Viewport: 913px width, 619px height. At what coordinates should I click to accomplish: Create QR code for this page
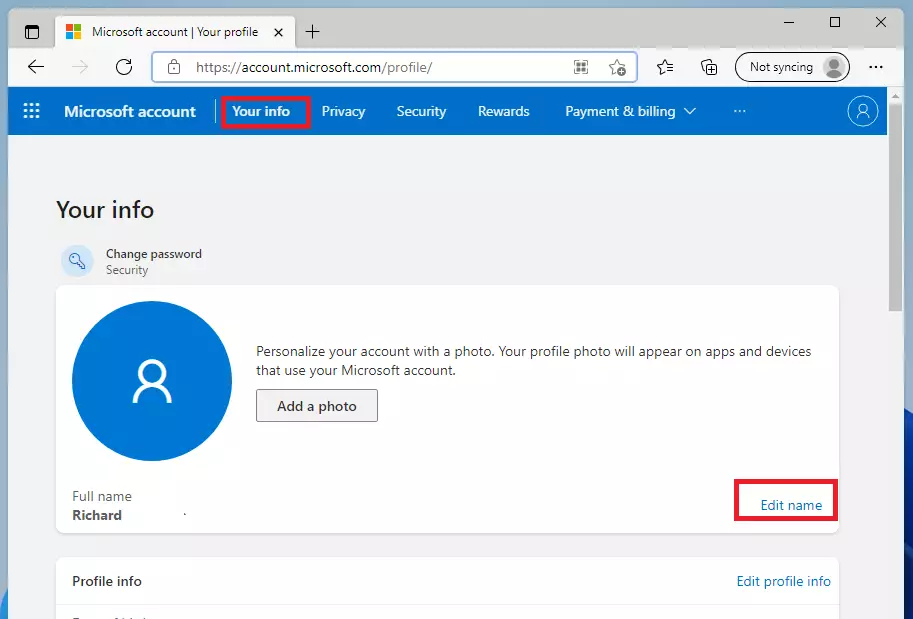pyautogui.click(x=581, y=67)
